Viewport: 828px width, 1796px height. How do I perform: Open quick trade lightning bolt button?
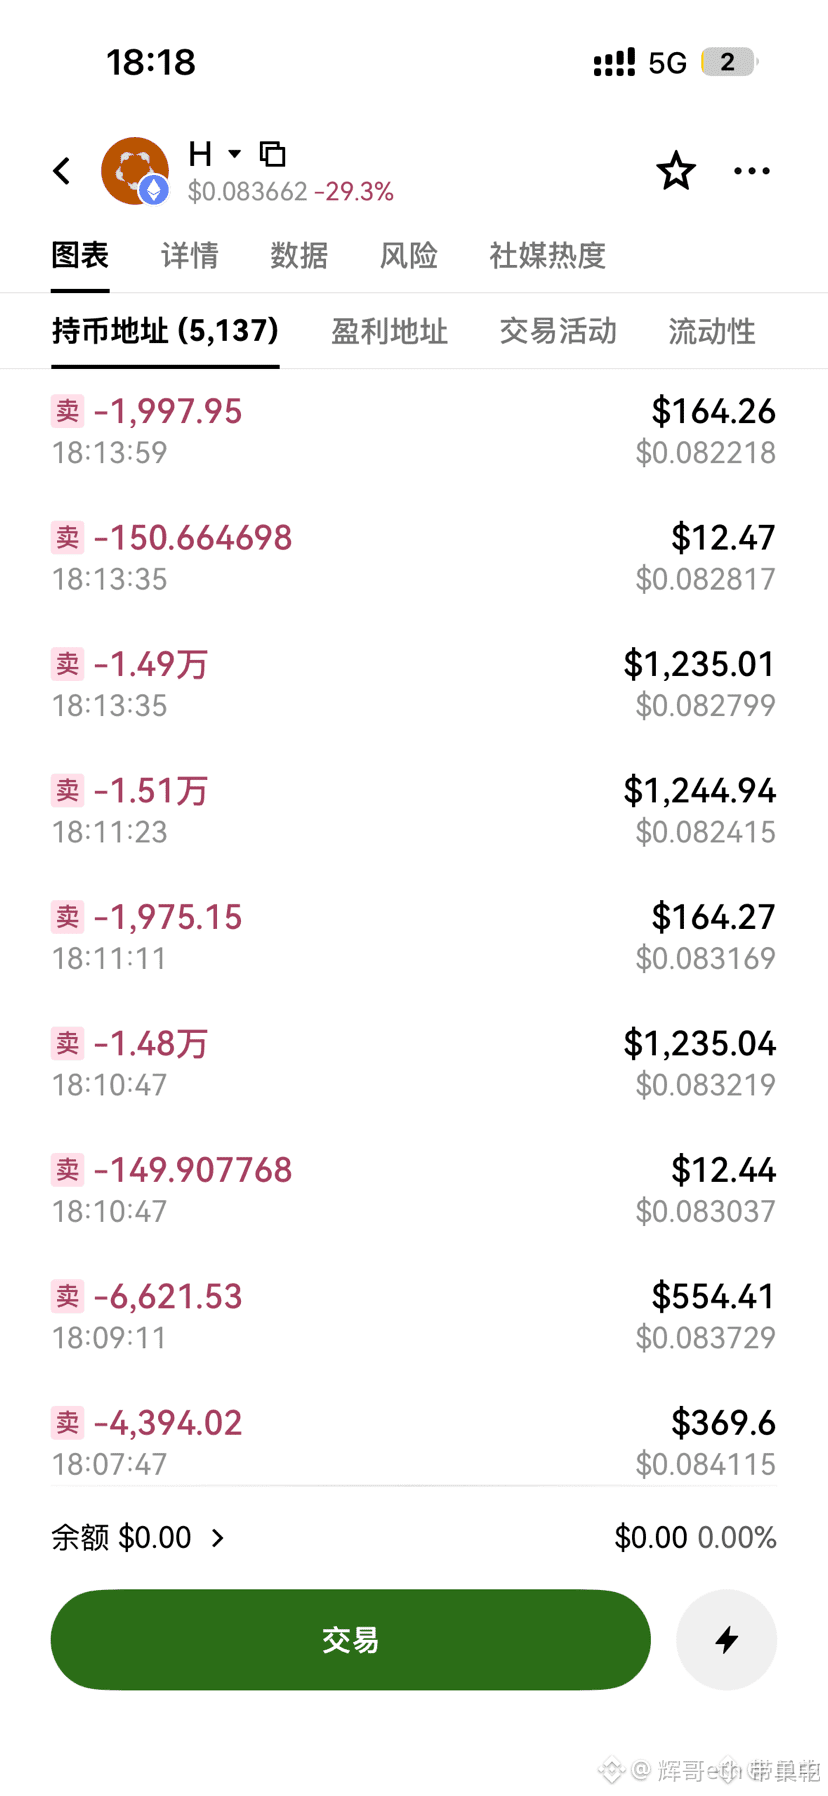[727, 1639]
